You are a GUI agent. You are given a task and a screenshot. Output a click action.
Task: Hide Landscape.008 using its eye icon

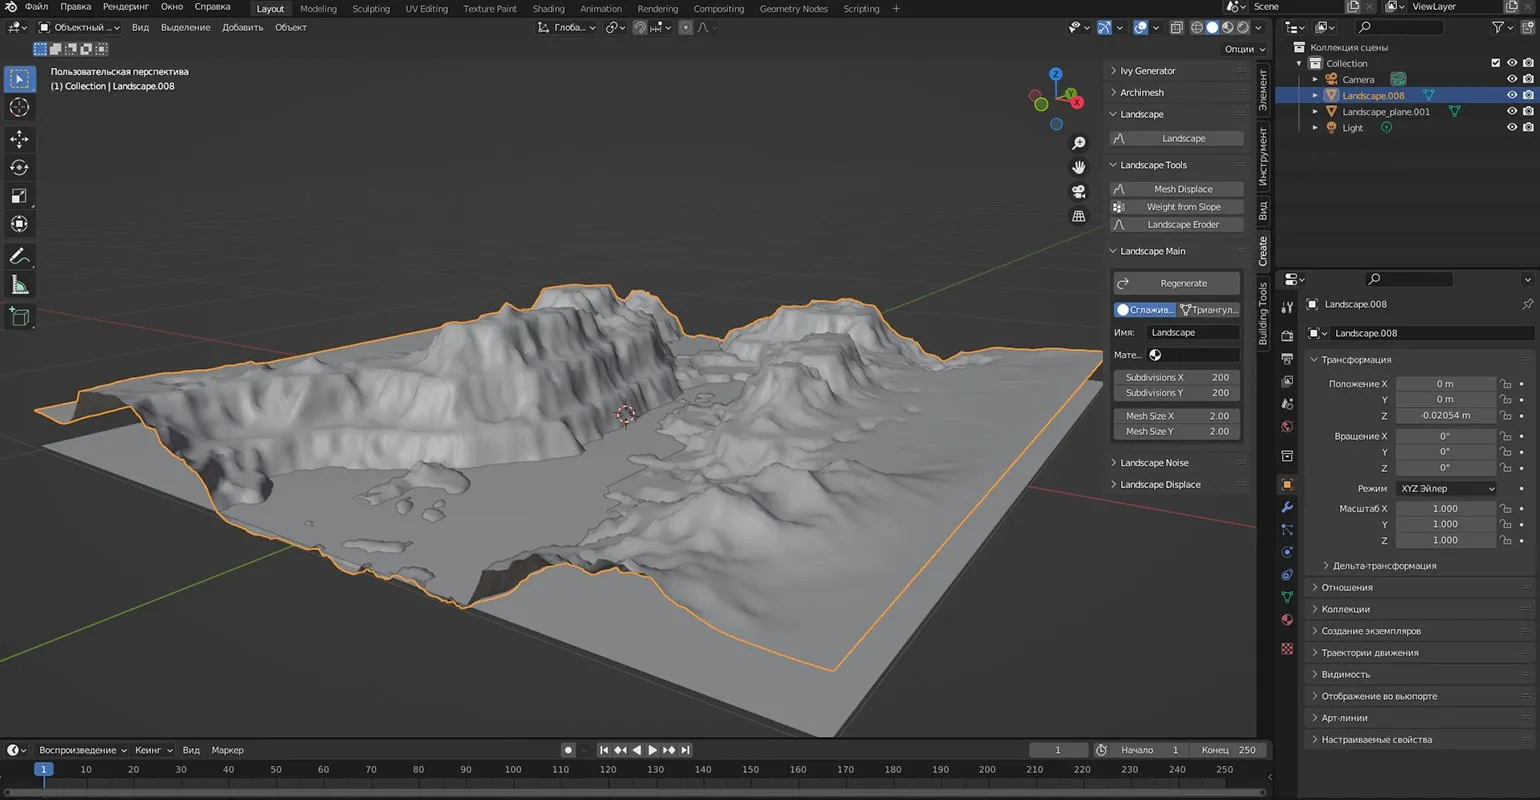(x=1511, y=96)
